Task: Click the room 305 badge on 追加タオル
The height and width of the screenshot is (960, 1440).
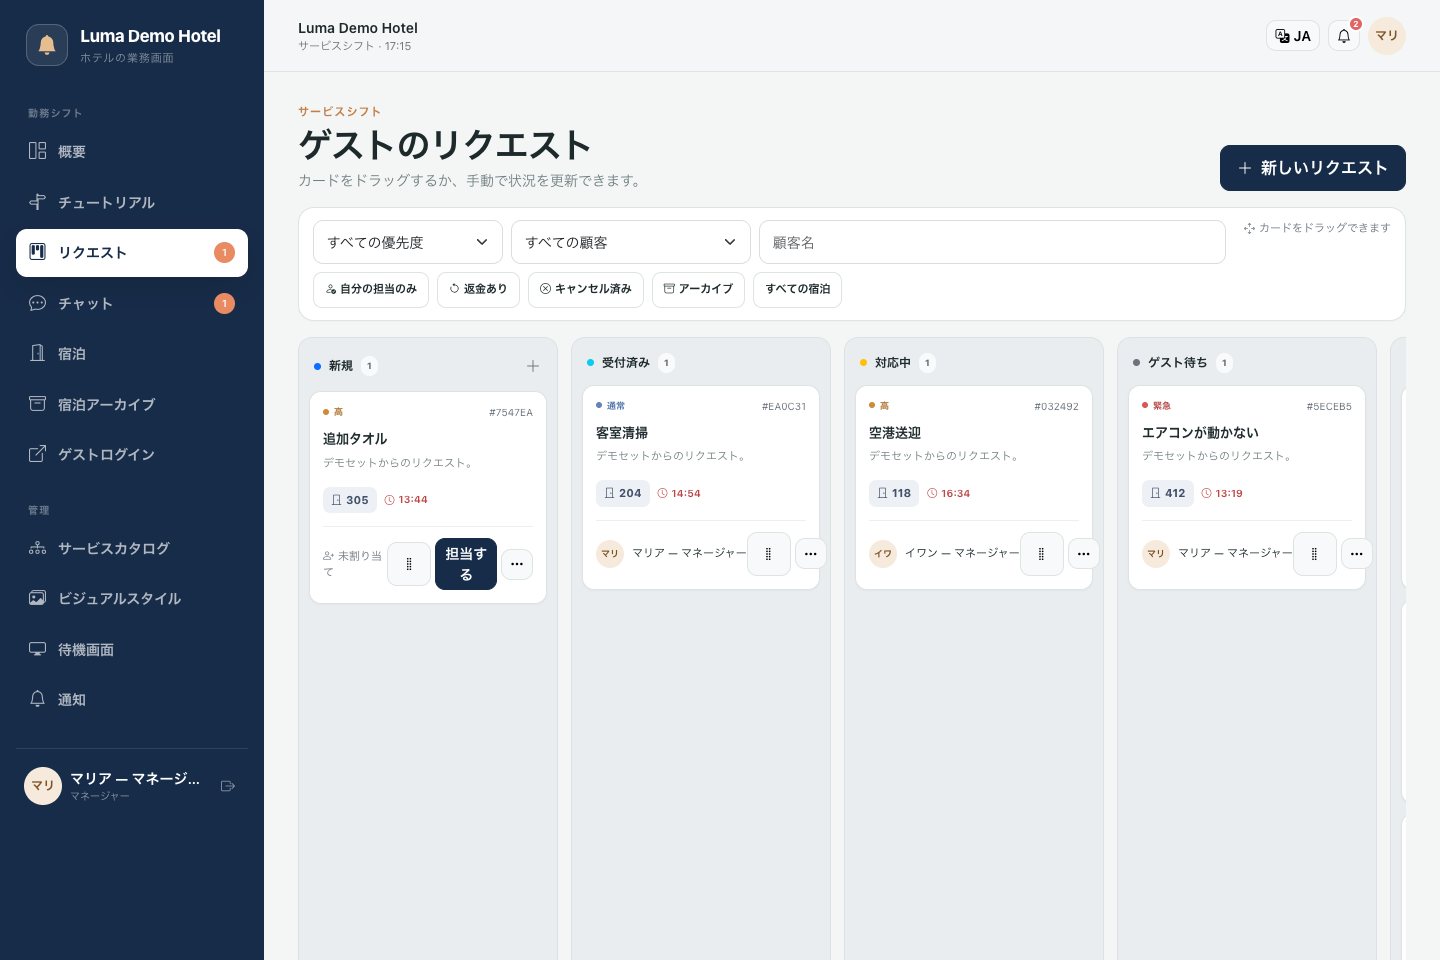Action: pyautogui.click(x=350, y=500)
